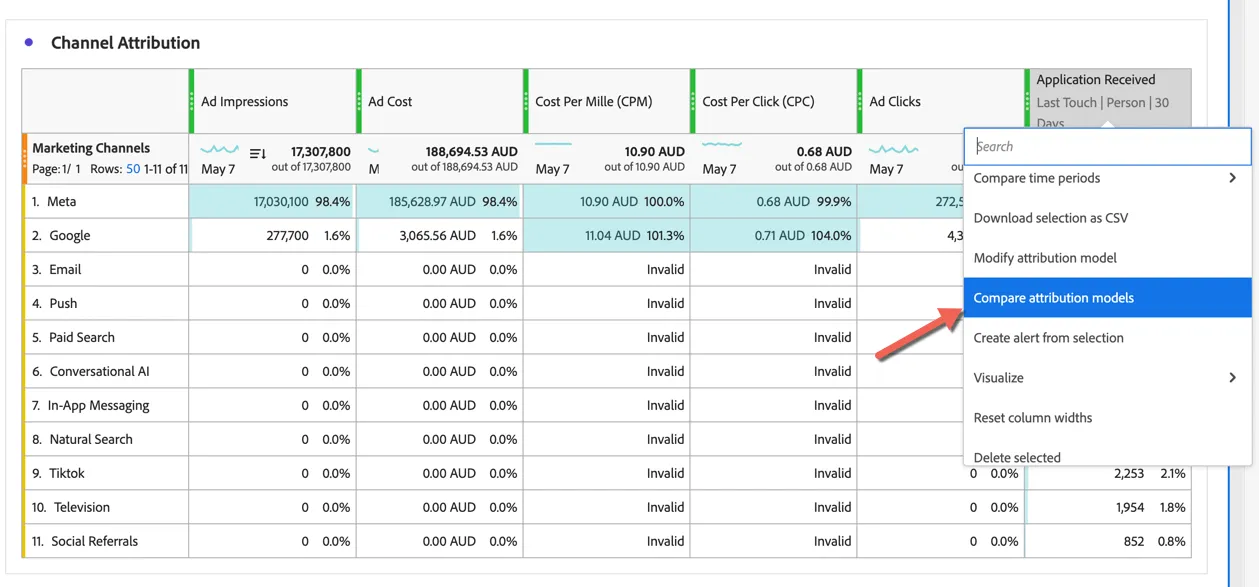This screenshot has height=587, width=1259.
Task: Change rows per page via the 50 link
Action: point(133,169)
